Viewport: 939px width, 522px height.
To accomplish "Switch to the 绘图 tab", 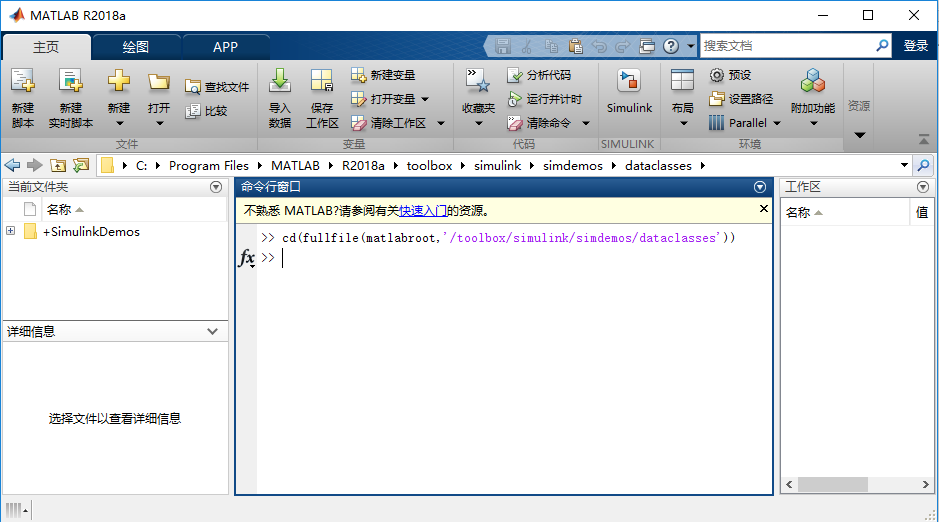I will coord(135,47).
